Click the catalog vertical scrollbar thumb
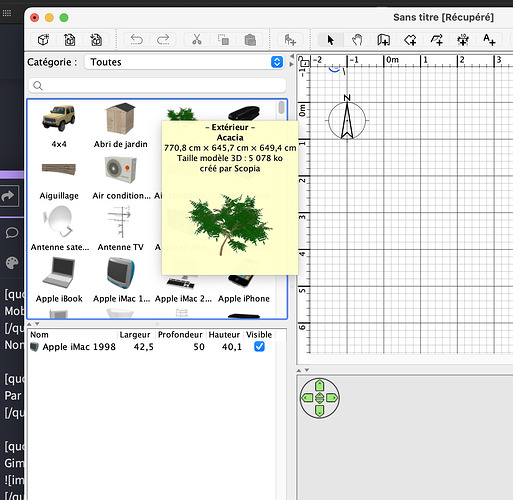This screenshot has height=500, width=513. (x=282, y=107)
